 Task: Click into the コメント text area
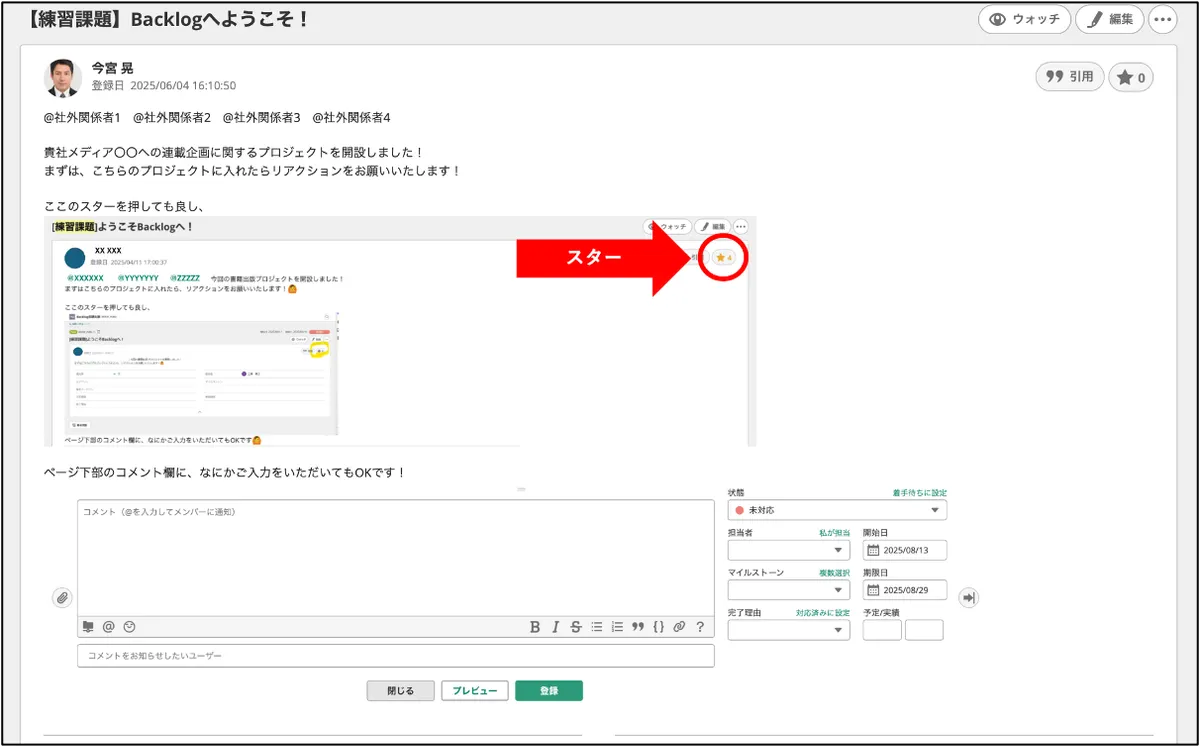(396, 558)
